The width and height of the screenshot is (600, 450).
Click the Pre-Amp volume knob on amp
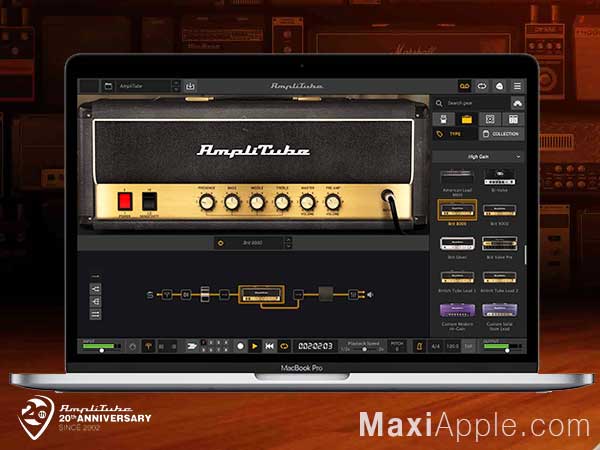333,202
